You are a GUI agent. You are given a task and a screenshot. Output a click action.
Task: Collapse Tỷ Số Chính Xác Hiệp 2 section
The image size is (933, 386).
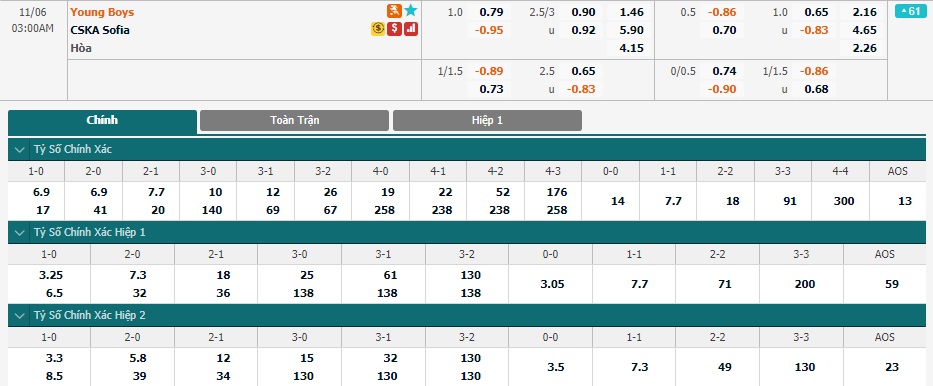pos(21,315)
